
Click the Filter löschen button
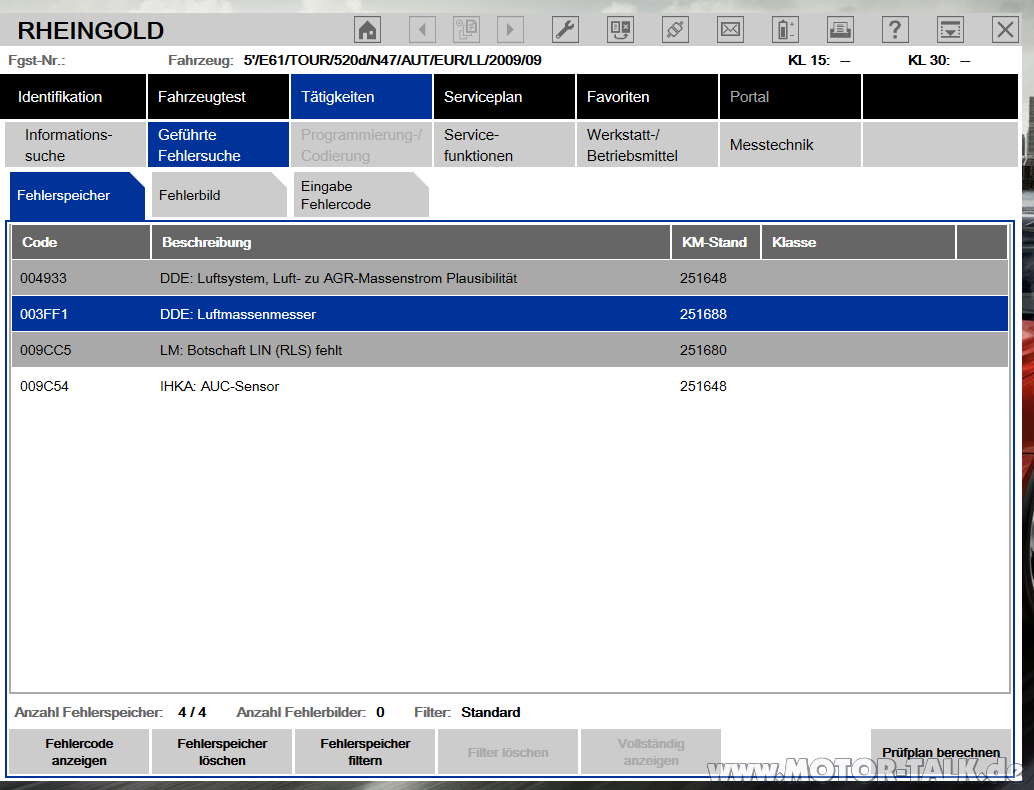click(x=508, y=752)
